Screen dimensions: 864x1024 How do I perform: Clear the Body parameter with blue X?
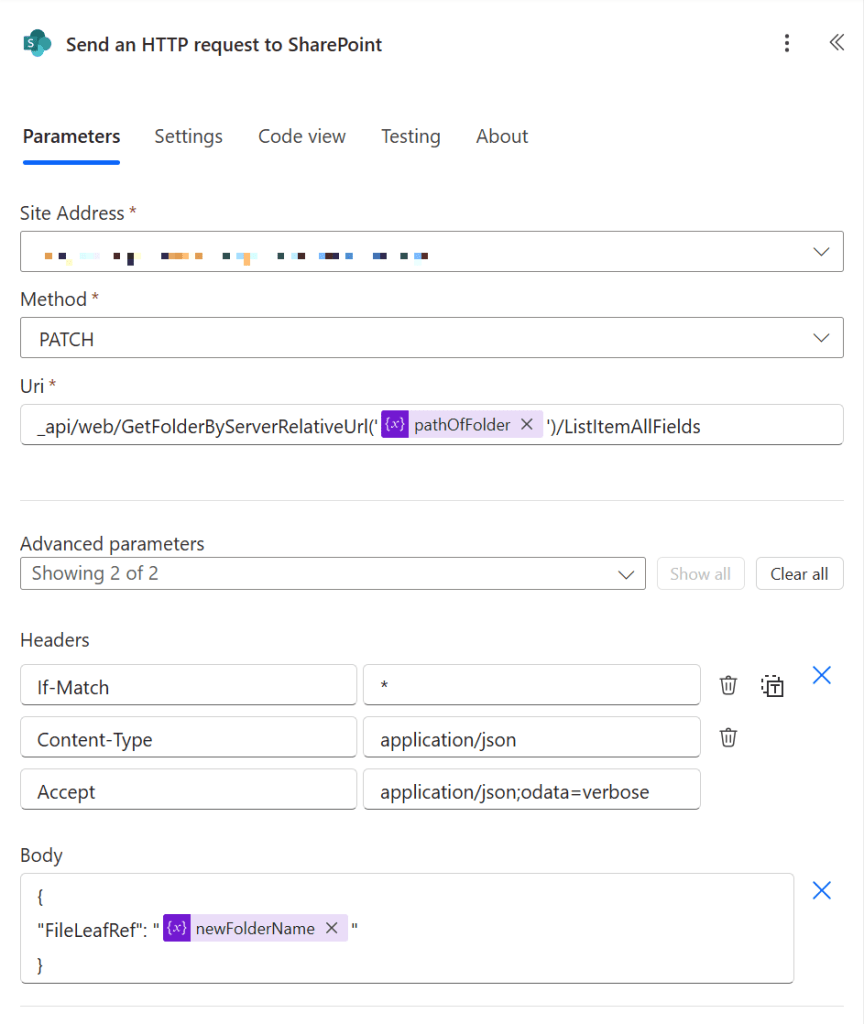click(x=821, y=890)
